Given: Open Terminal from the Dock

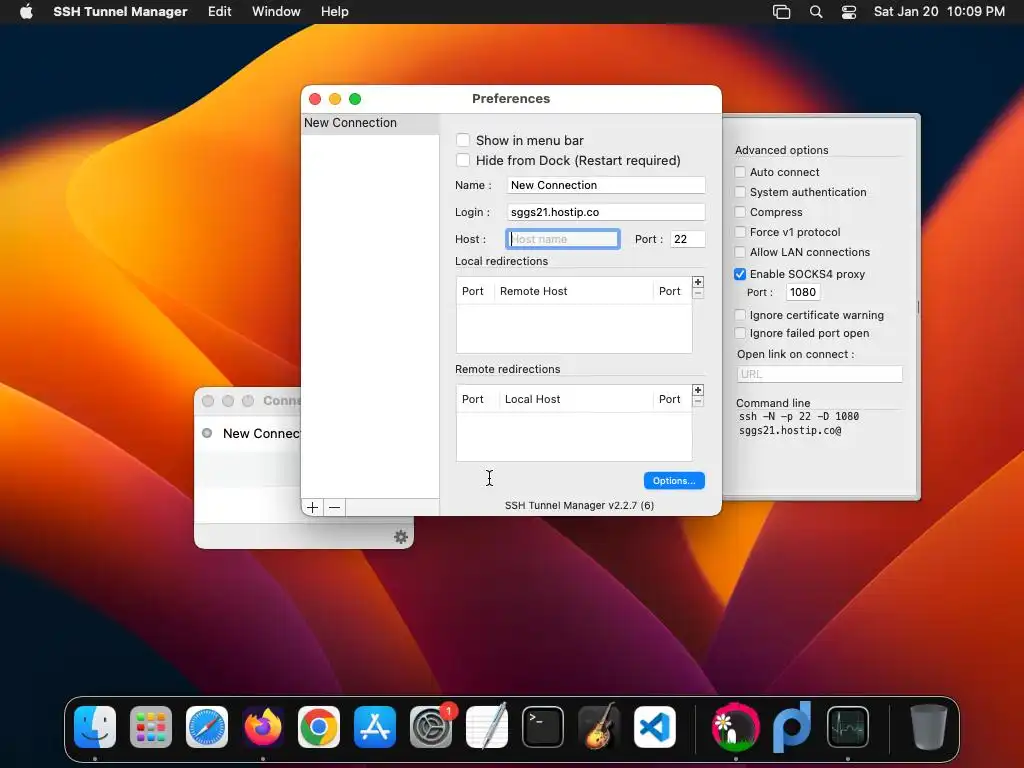Looking at the screenshot, I should pos(543,727).
